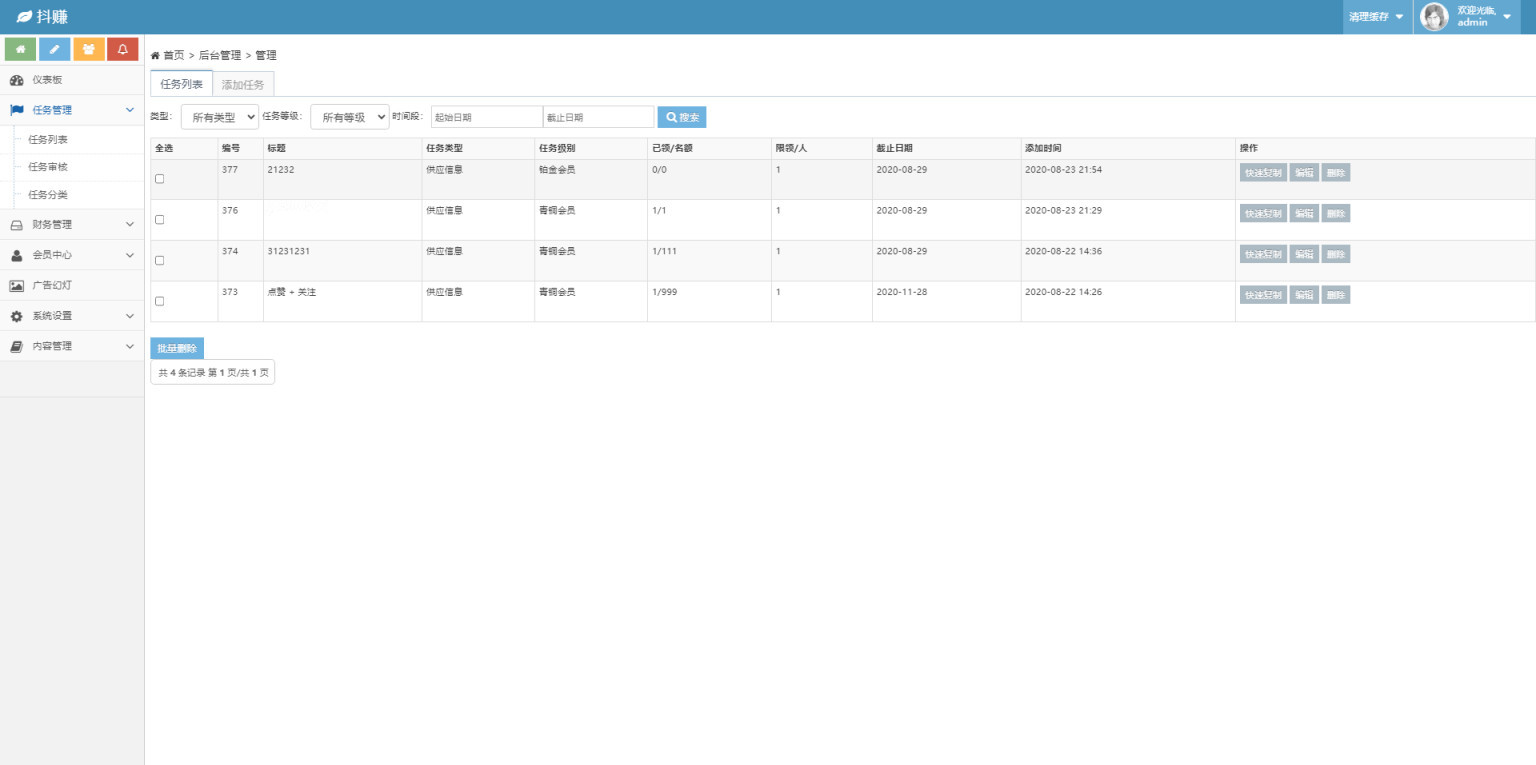Viewport: 1536px width, 765px height.
Task: Tick the checkbox for task 377
Action: click(159, 179)
